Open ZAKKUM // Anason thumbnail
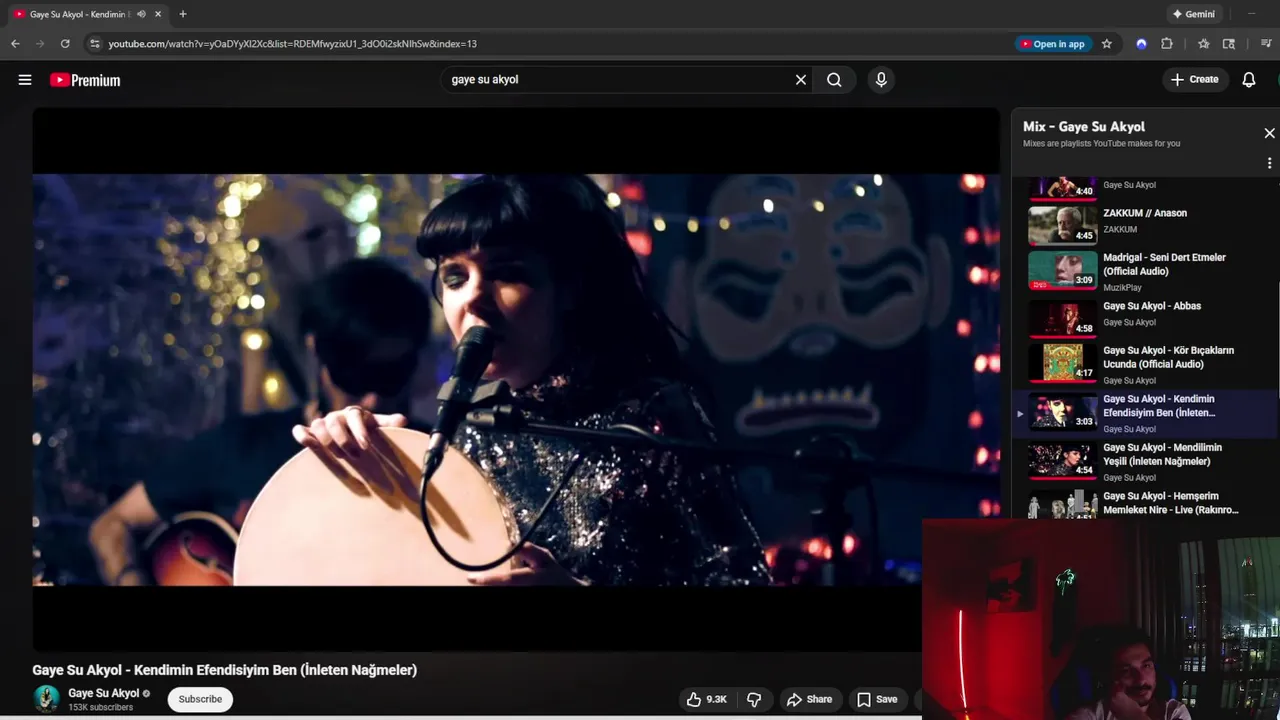 click(x=1062, y=224)
